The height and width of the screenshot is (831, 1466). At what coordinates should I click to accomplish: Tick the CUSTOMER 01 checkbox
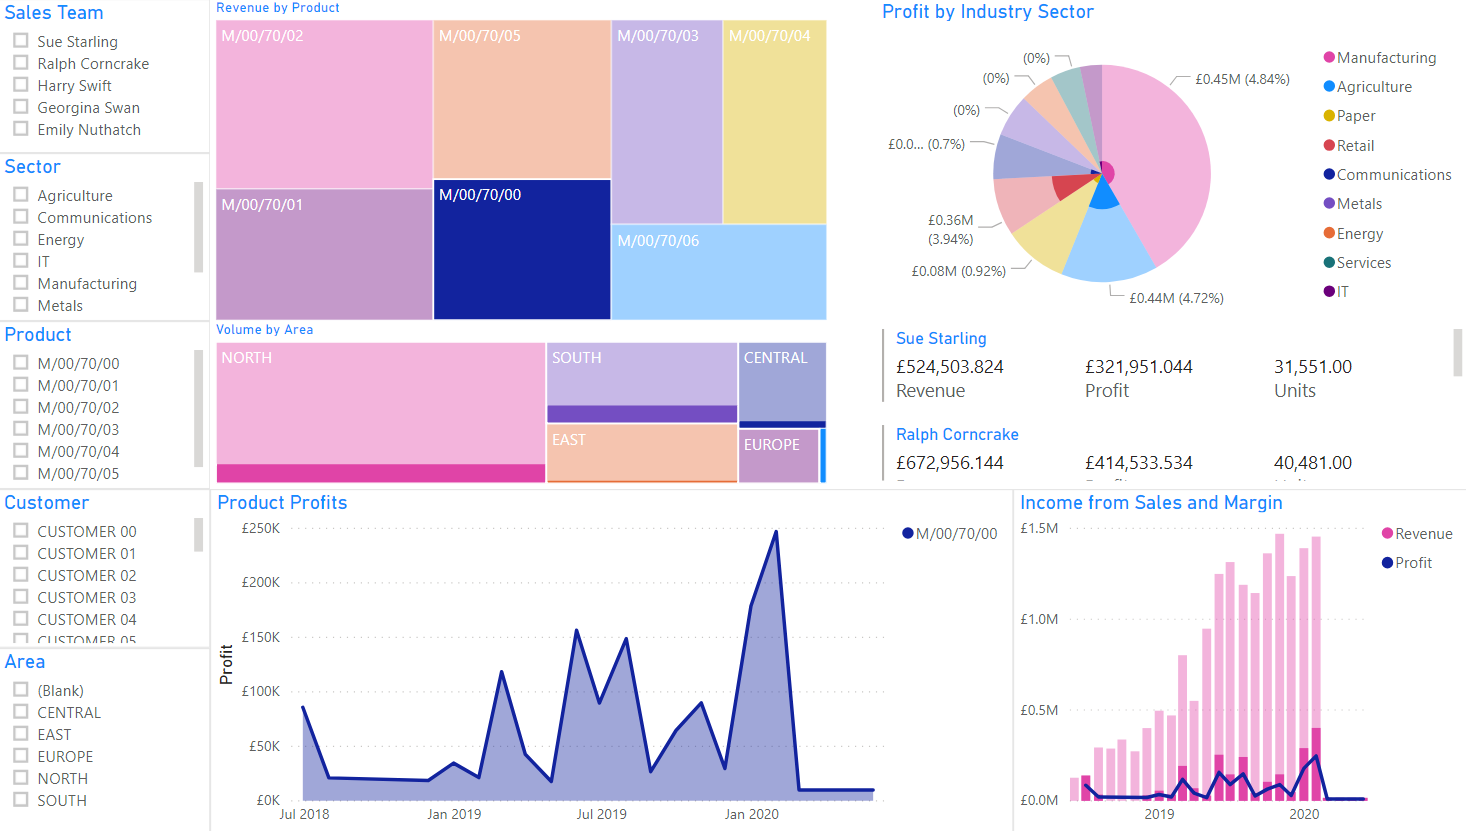pyautogui.click(x=20, y=553)
